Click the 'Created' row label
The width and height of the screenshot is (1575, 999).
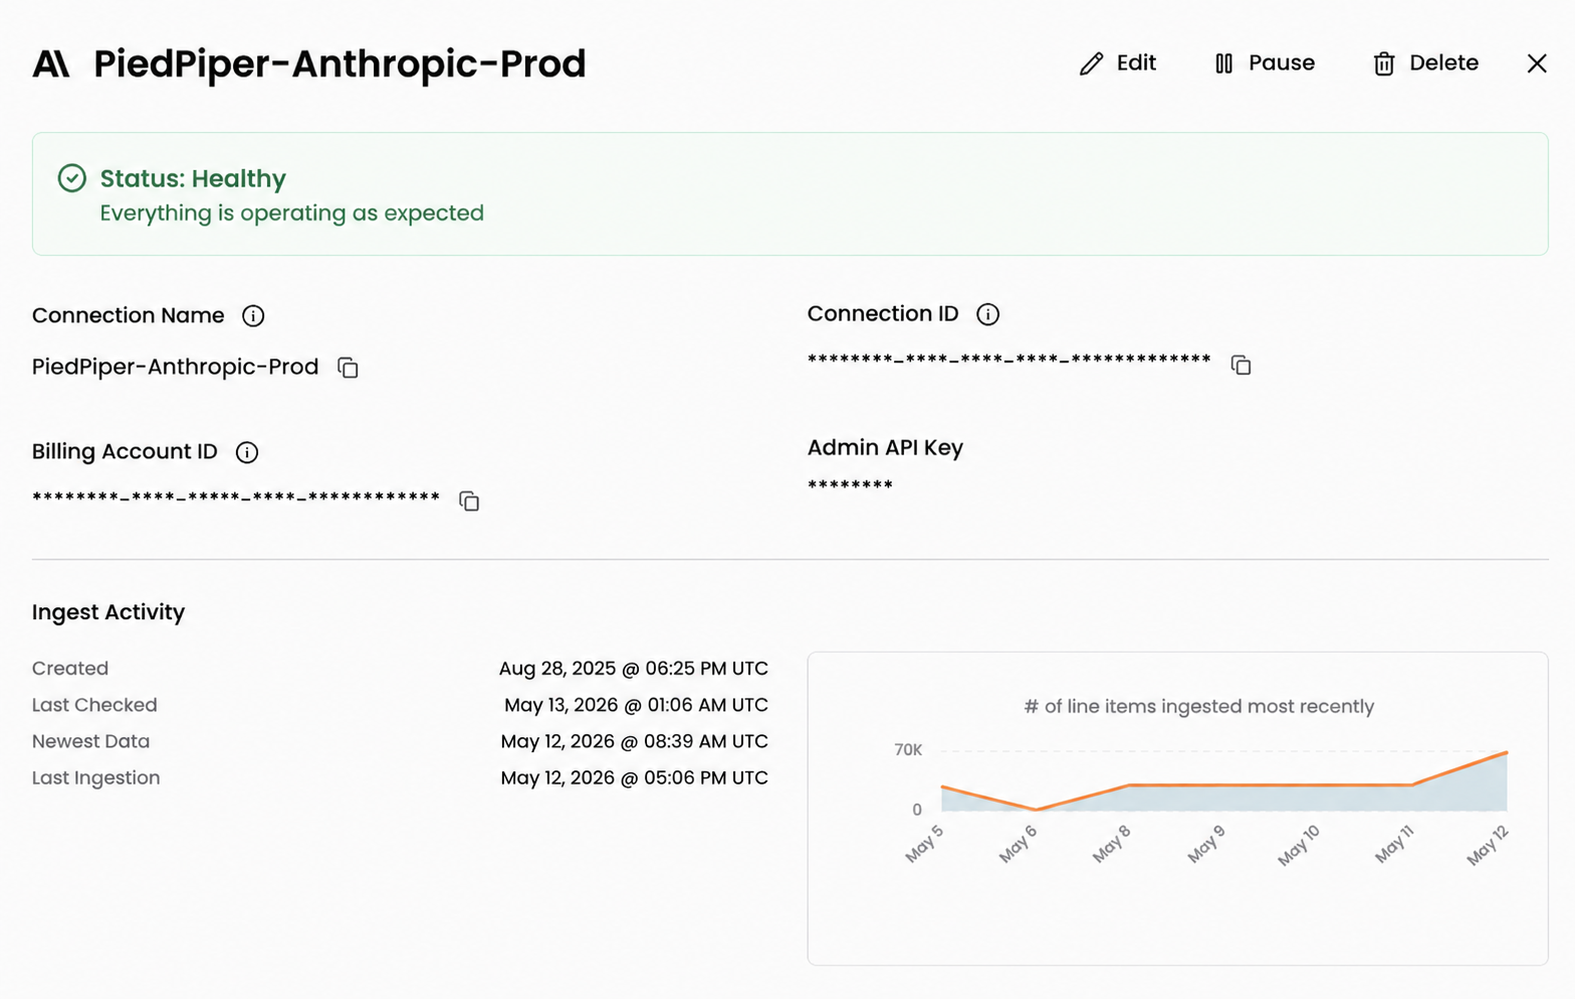[x=70, y=668]
